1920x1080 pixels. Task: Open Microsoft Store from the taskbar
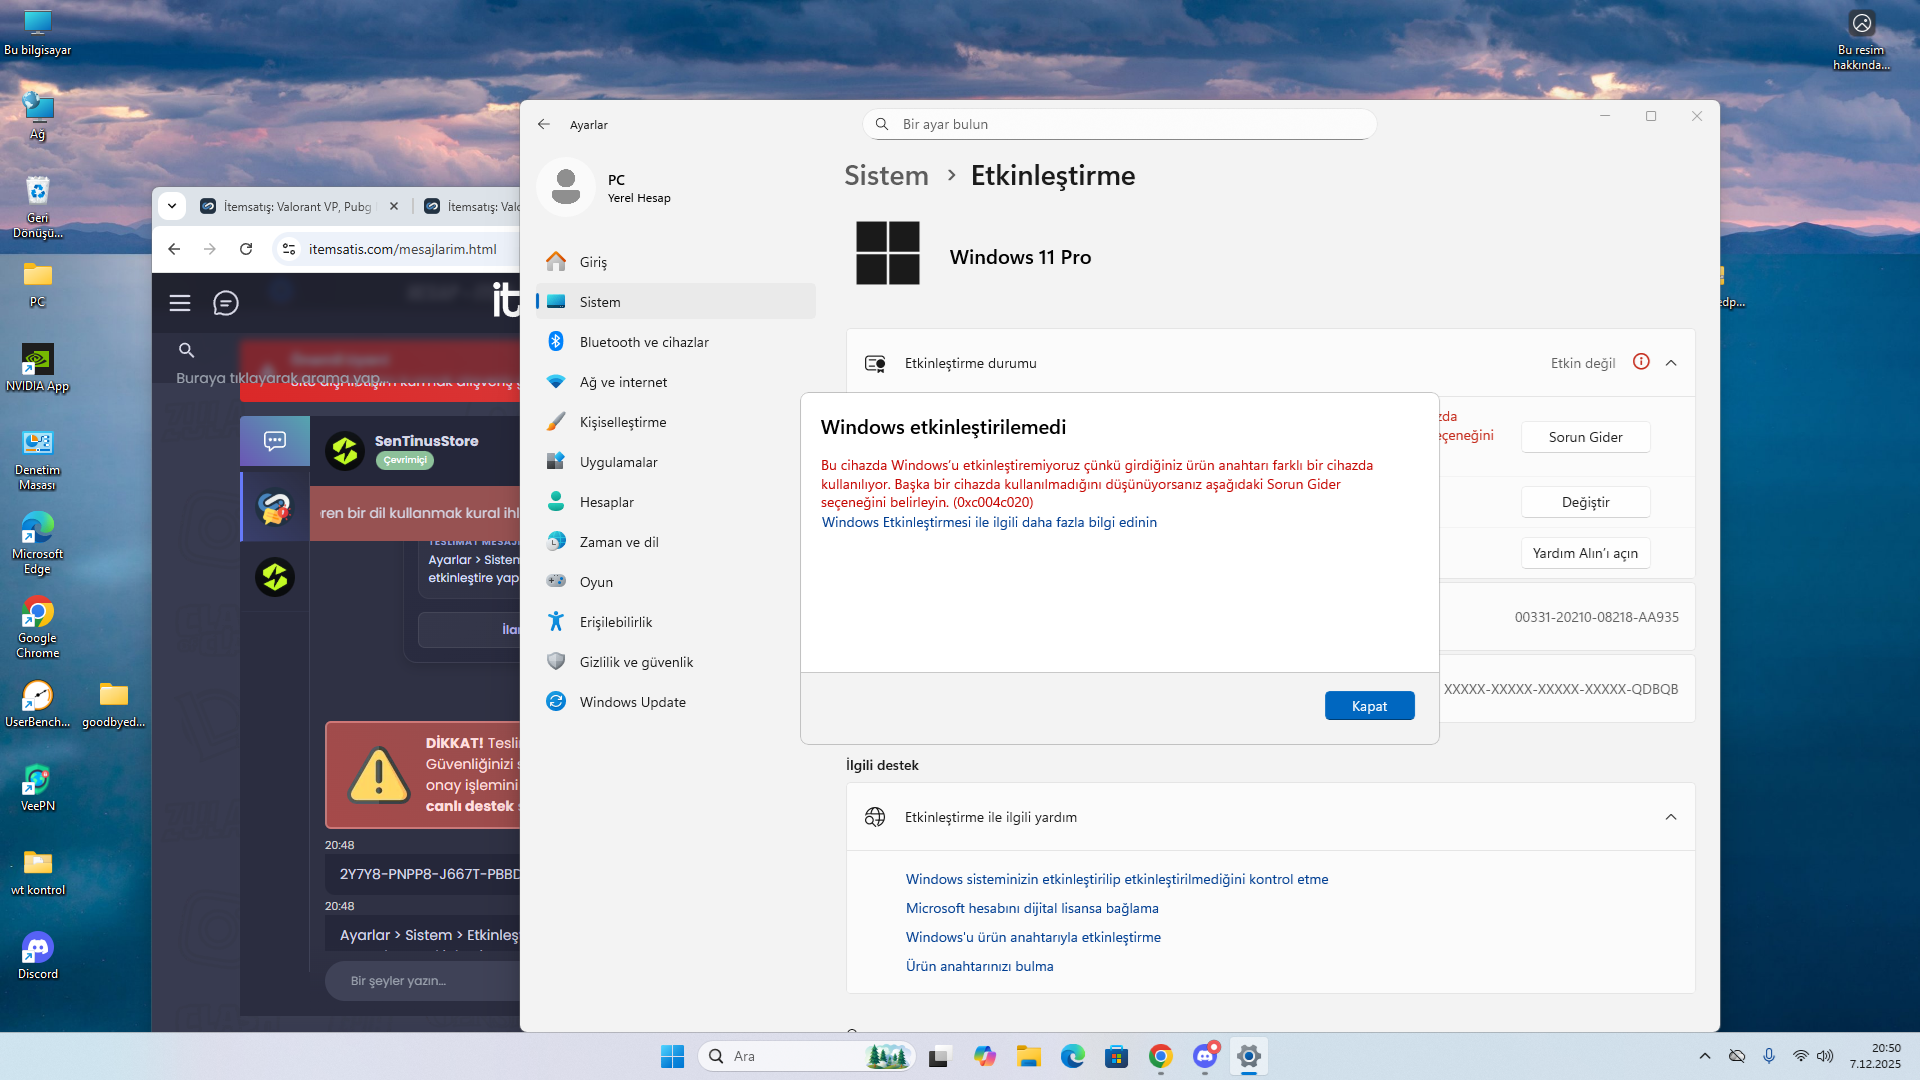[1117, 1056]
